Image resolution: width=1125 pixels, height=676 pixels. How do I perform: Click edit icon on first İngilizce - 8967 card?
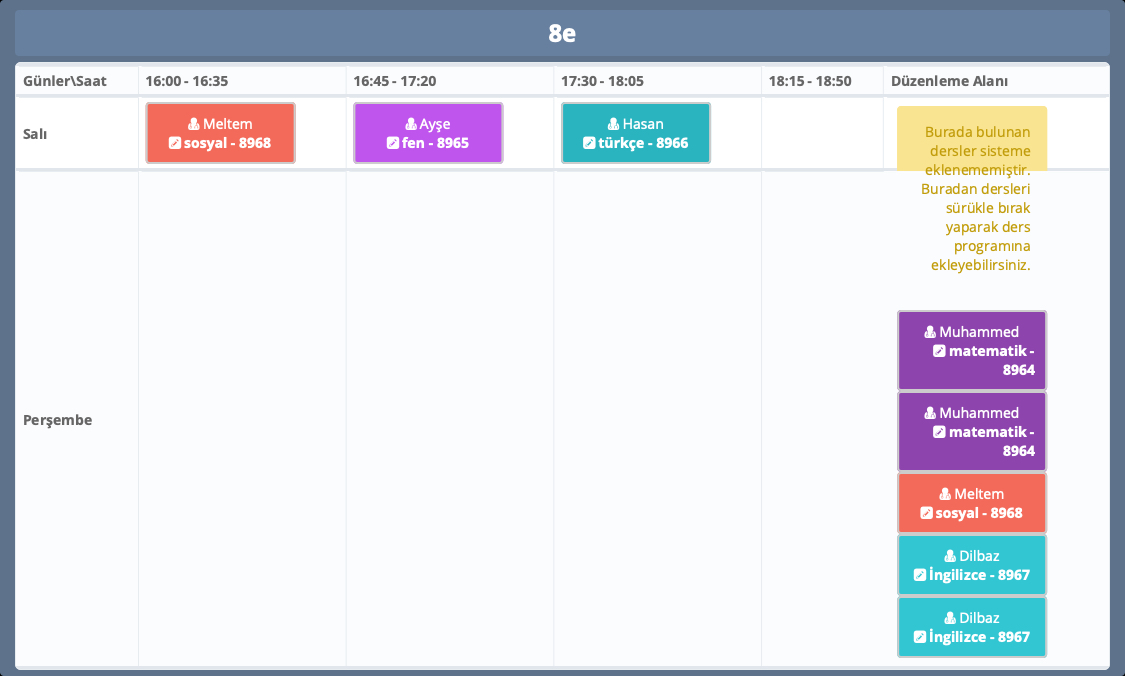coord(920,575)
